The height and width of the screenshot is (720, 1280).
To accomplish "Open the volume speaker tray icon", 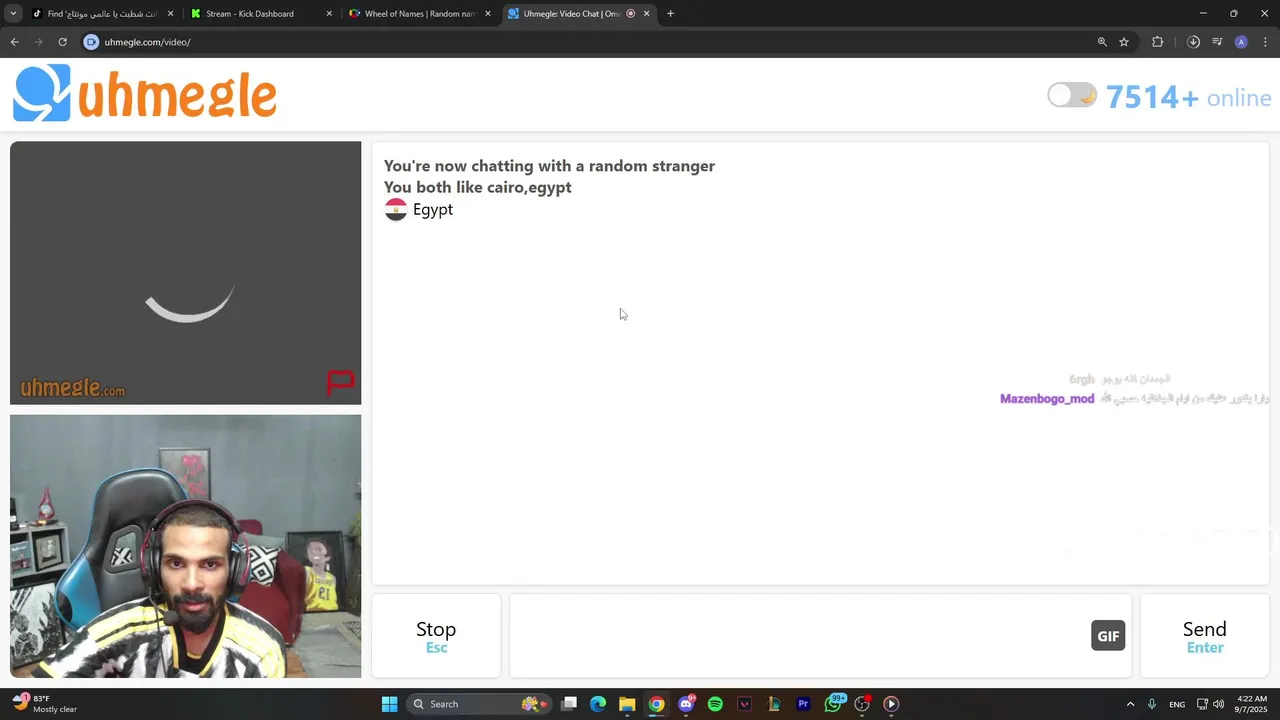I will (1218, 704).
